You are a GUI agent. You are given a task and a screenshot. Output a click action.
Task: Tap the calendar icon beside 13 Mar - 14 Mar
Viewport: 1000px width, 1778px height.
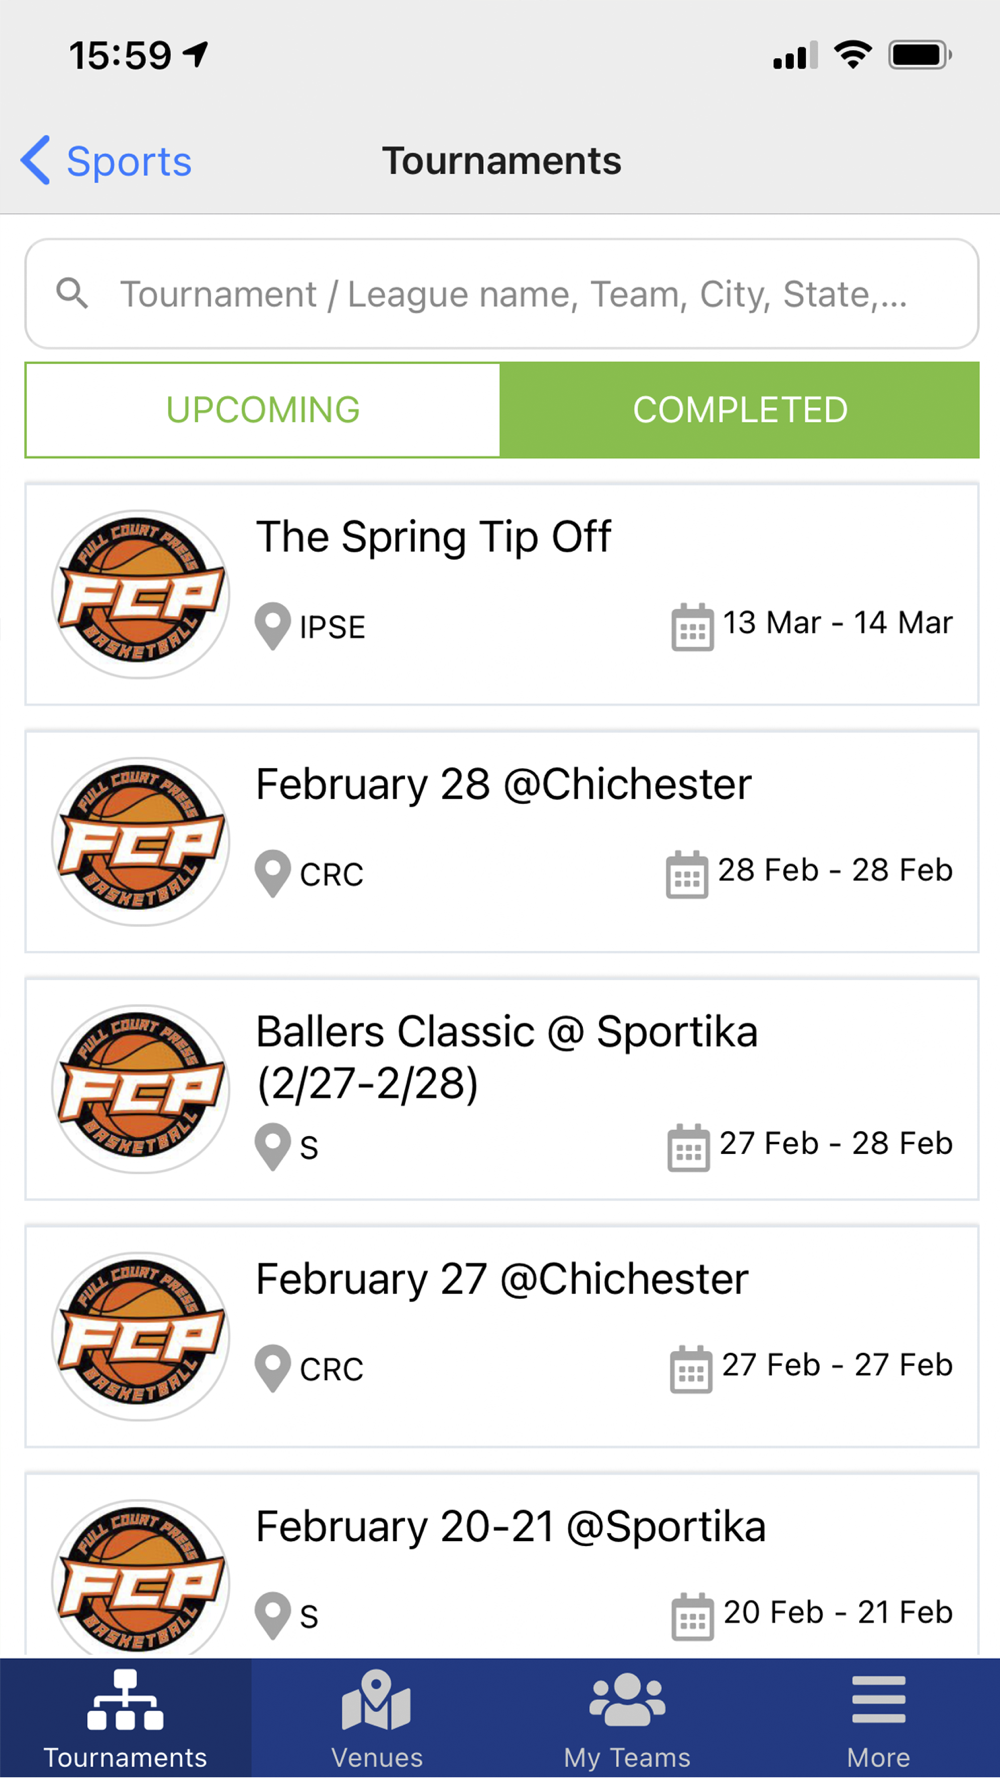(x=692, y=627)
